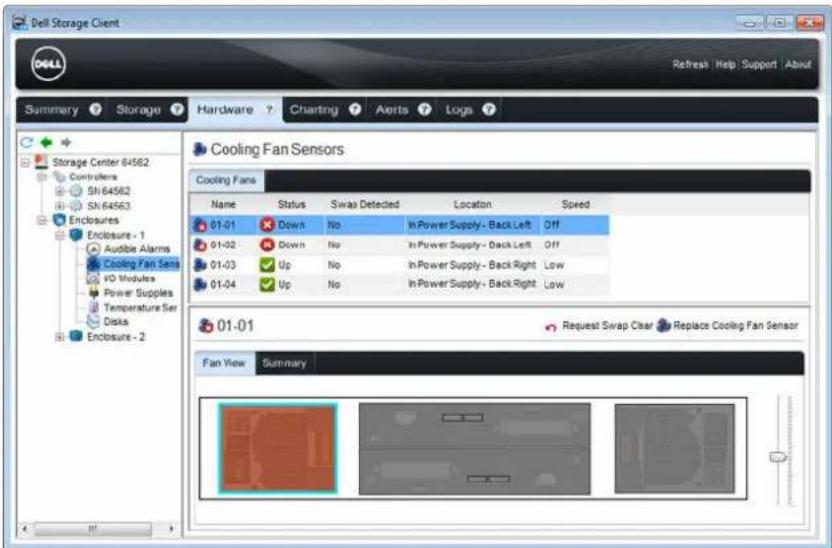Click the Refresh link in header
Screen dimensions: 832x548
click(690, 64)
